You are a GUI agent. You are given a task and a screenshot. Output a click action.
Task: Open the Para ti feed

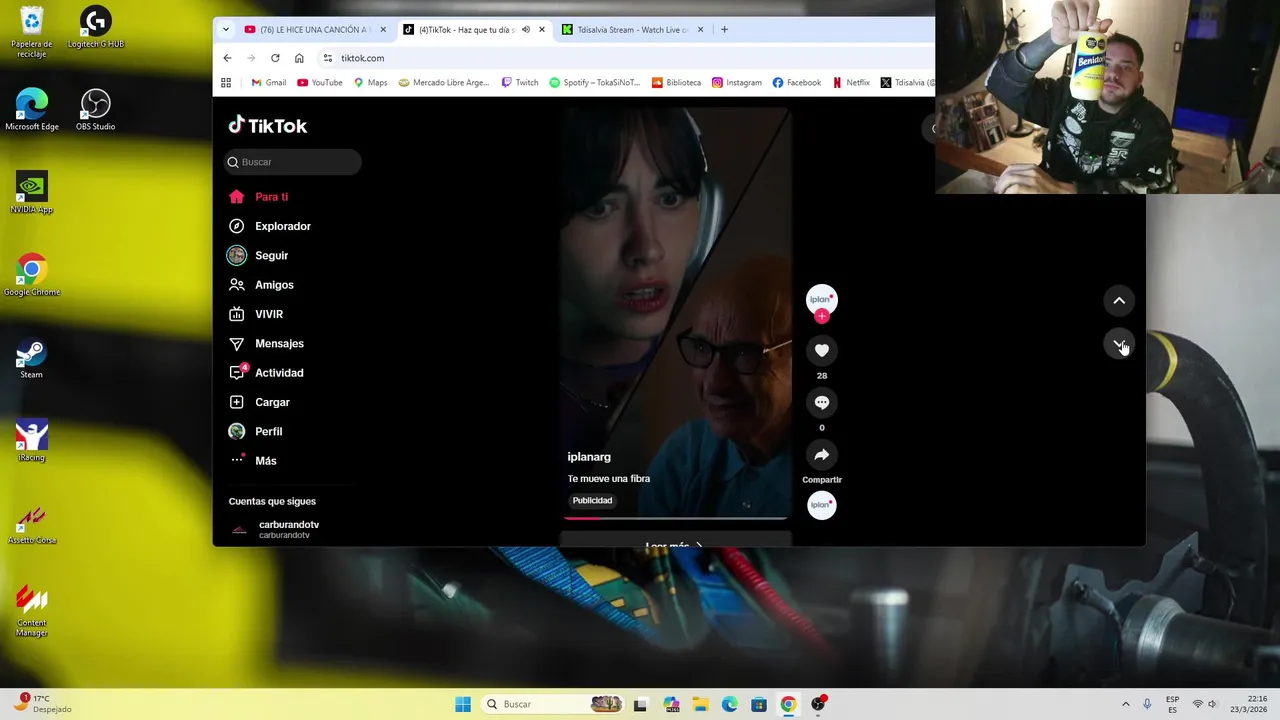[x=258, y=197]
